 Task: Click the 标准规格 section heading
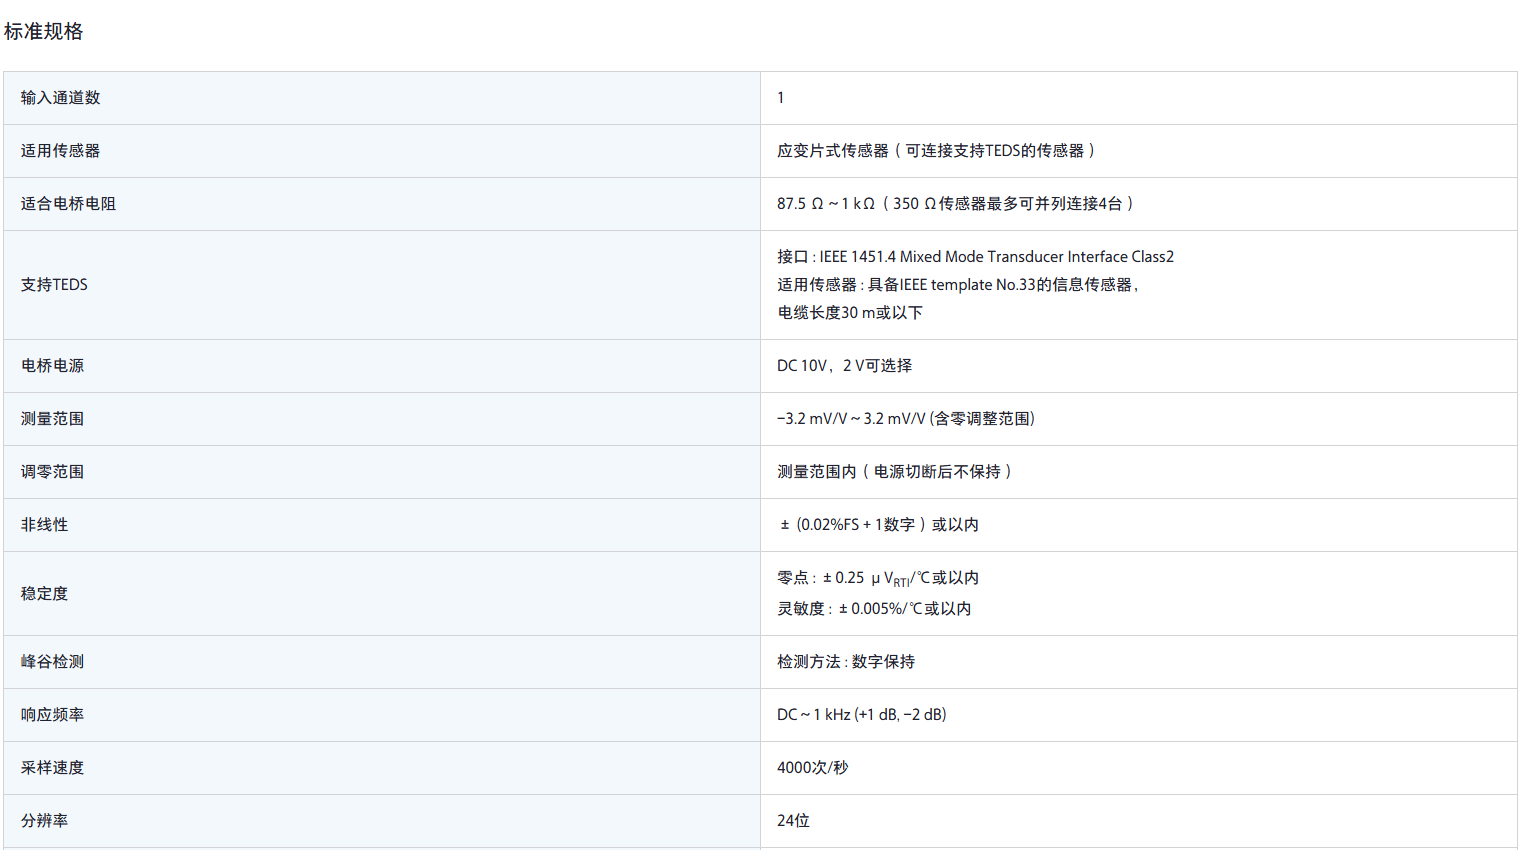(44, 31)
